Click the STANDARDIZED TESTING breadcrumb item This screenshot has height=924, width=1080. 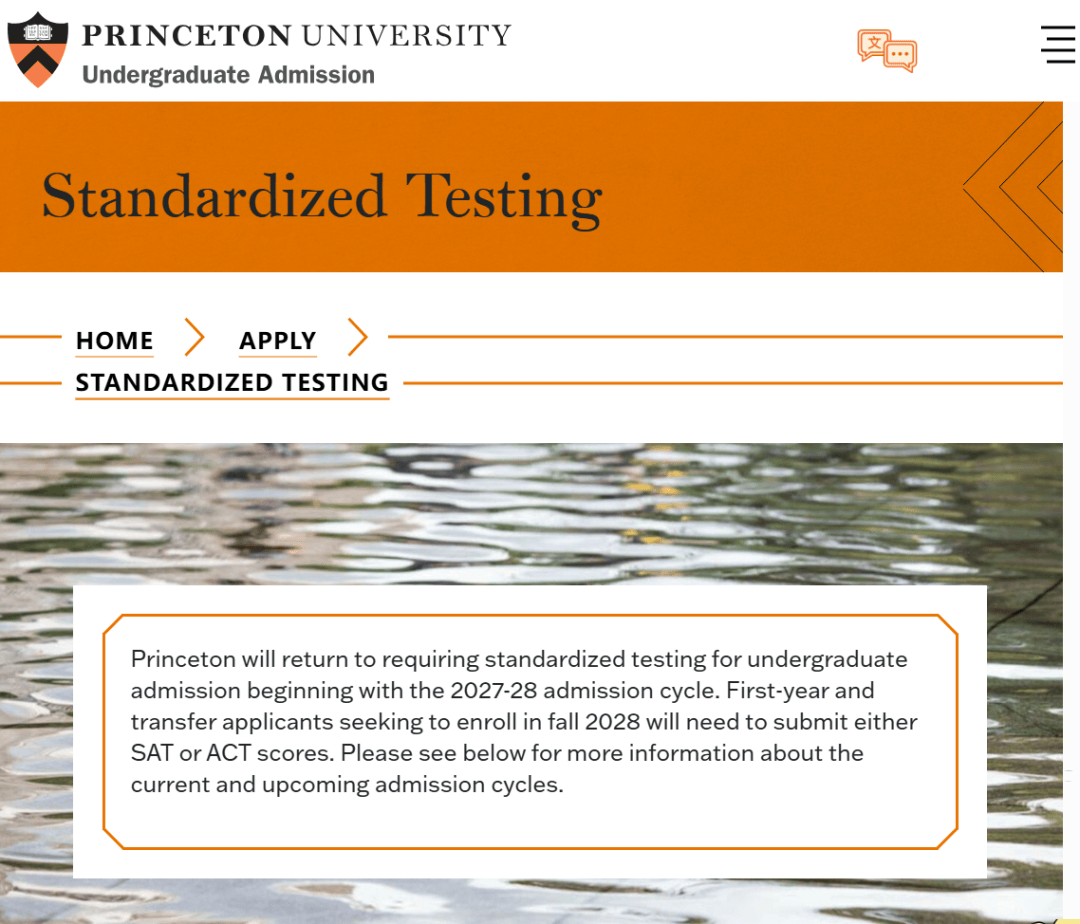232,383
